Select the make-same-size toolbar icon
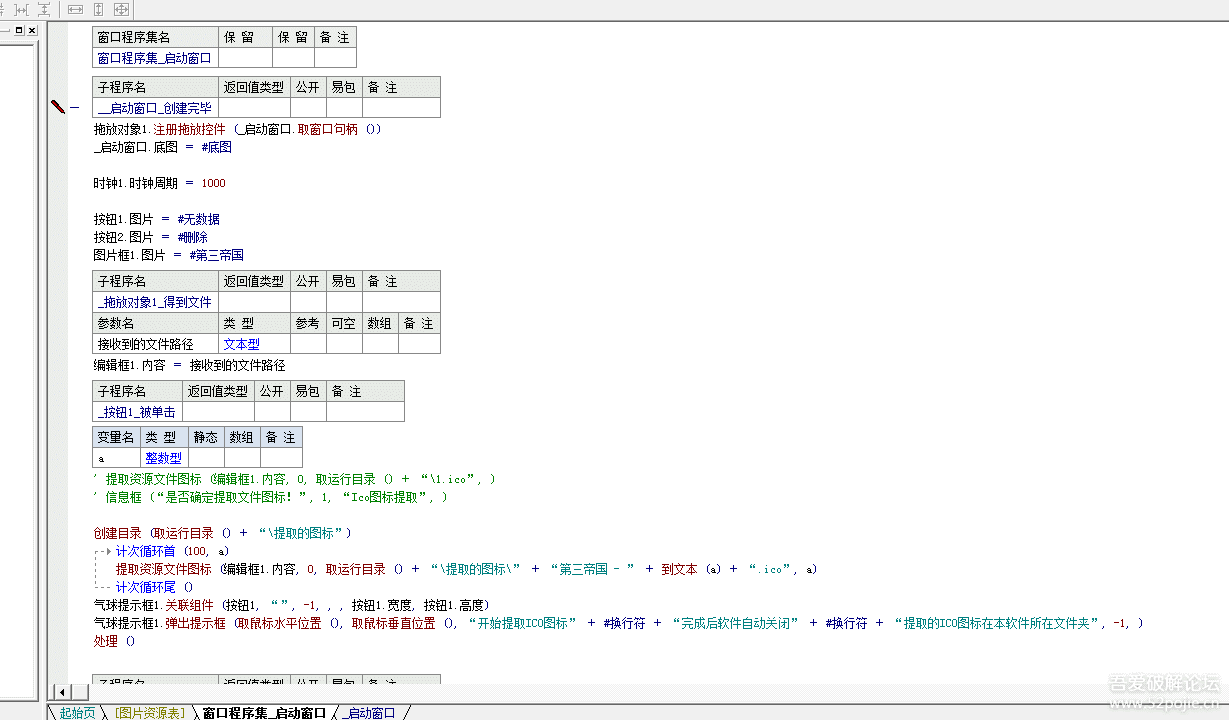This screenshot has width=1229, height=720. tap(121, 9)
